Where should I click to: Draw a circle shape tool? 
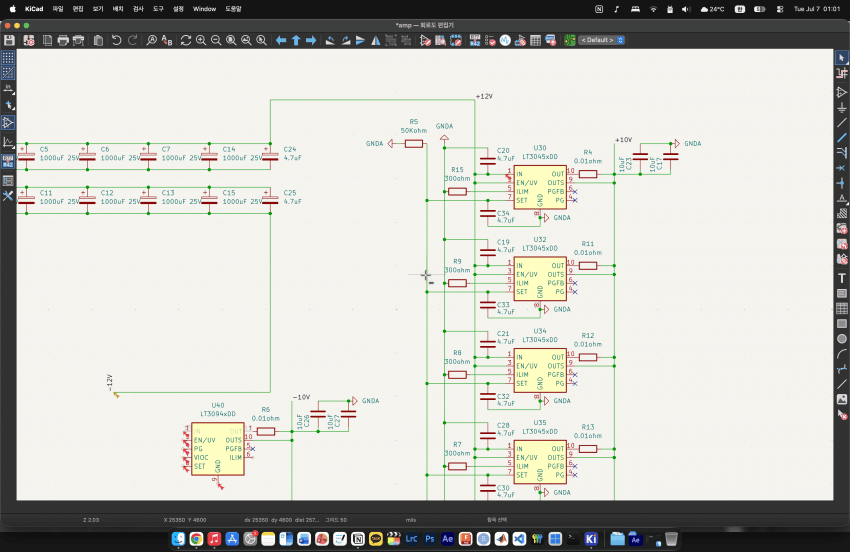(x=841, y=339)
